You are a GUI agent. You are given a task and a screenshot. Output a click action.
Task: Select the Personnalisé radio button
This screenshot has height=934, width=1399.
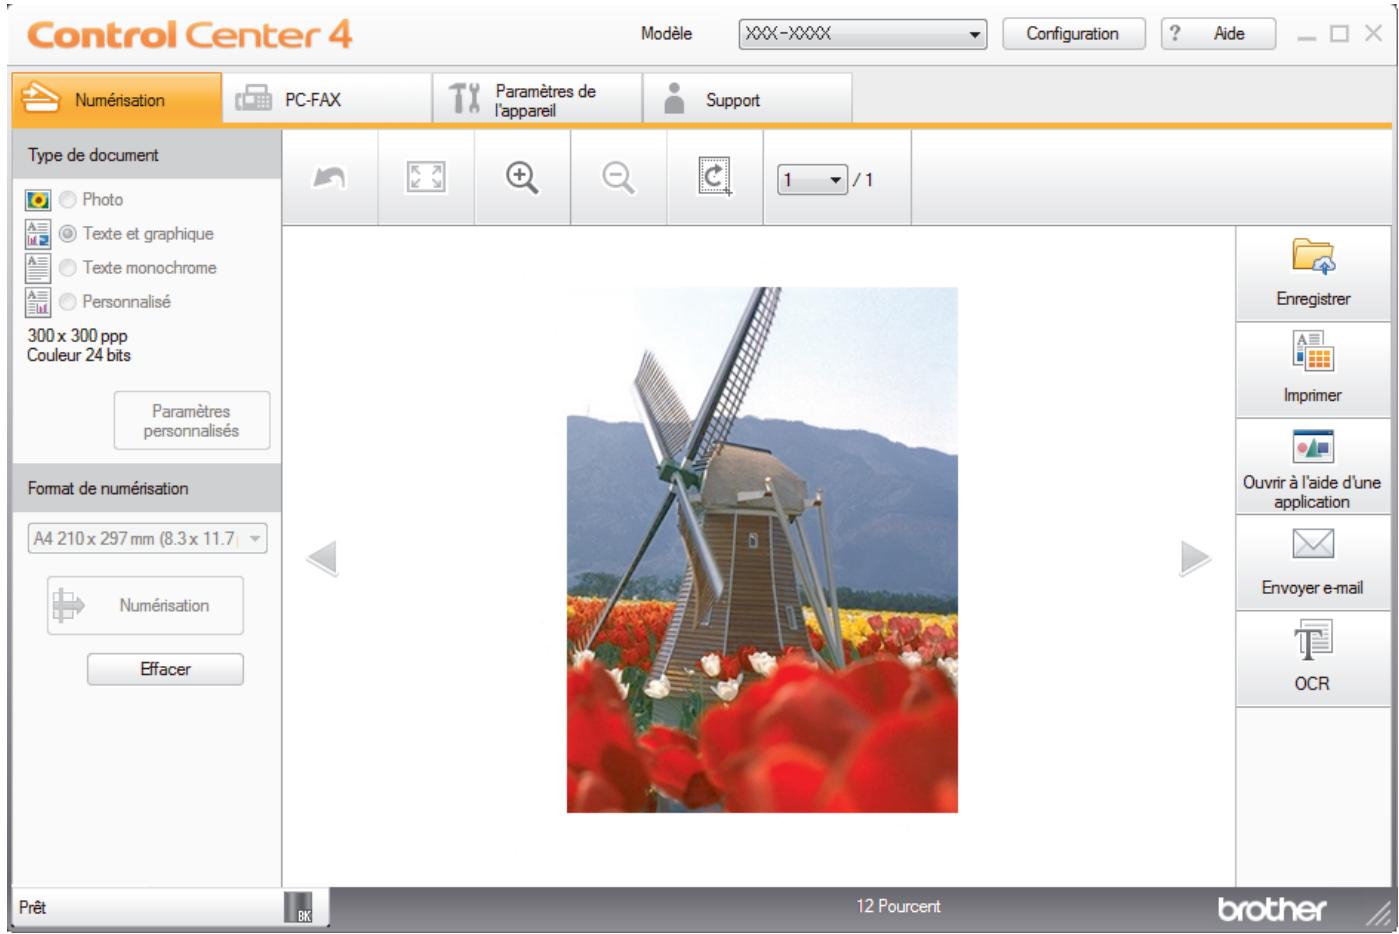point(67,301)
